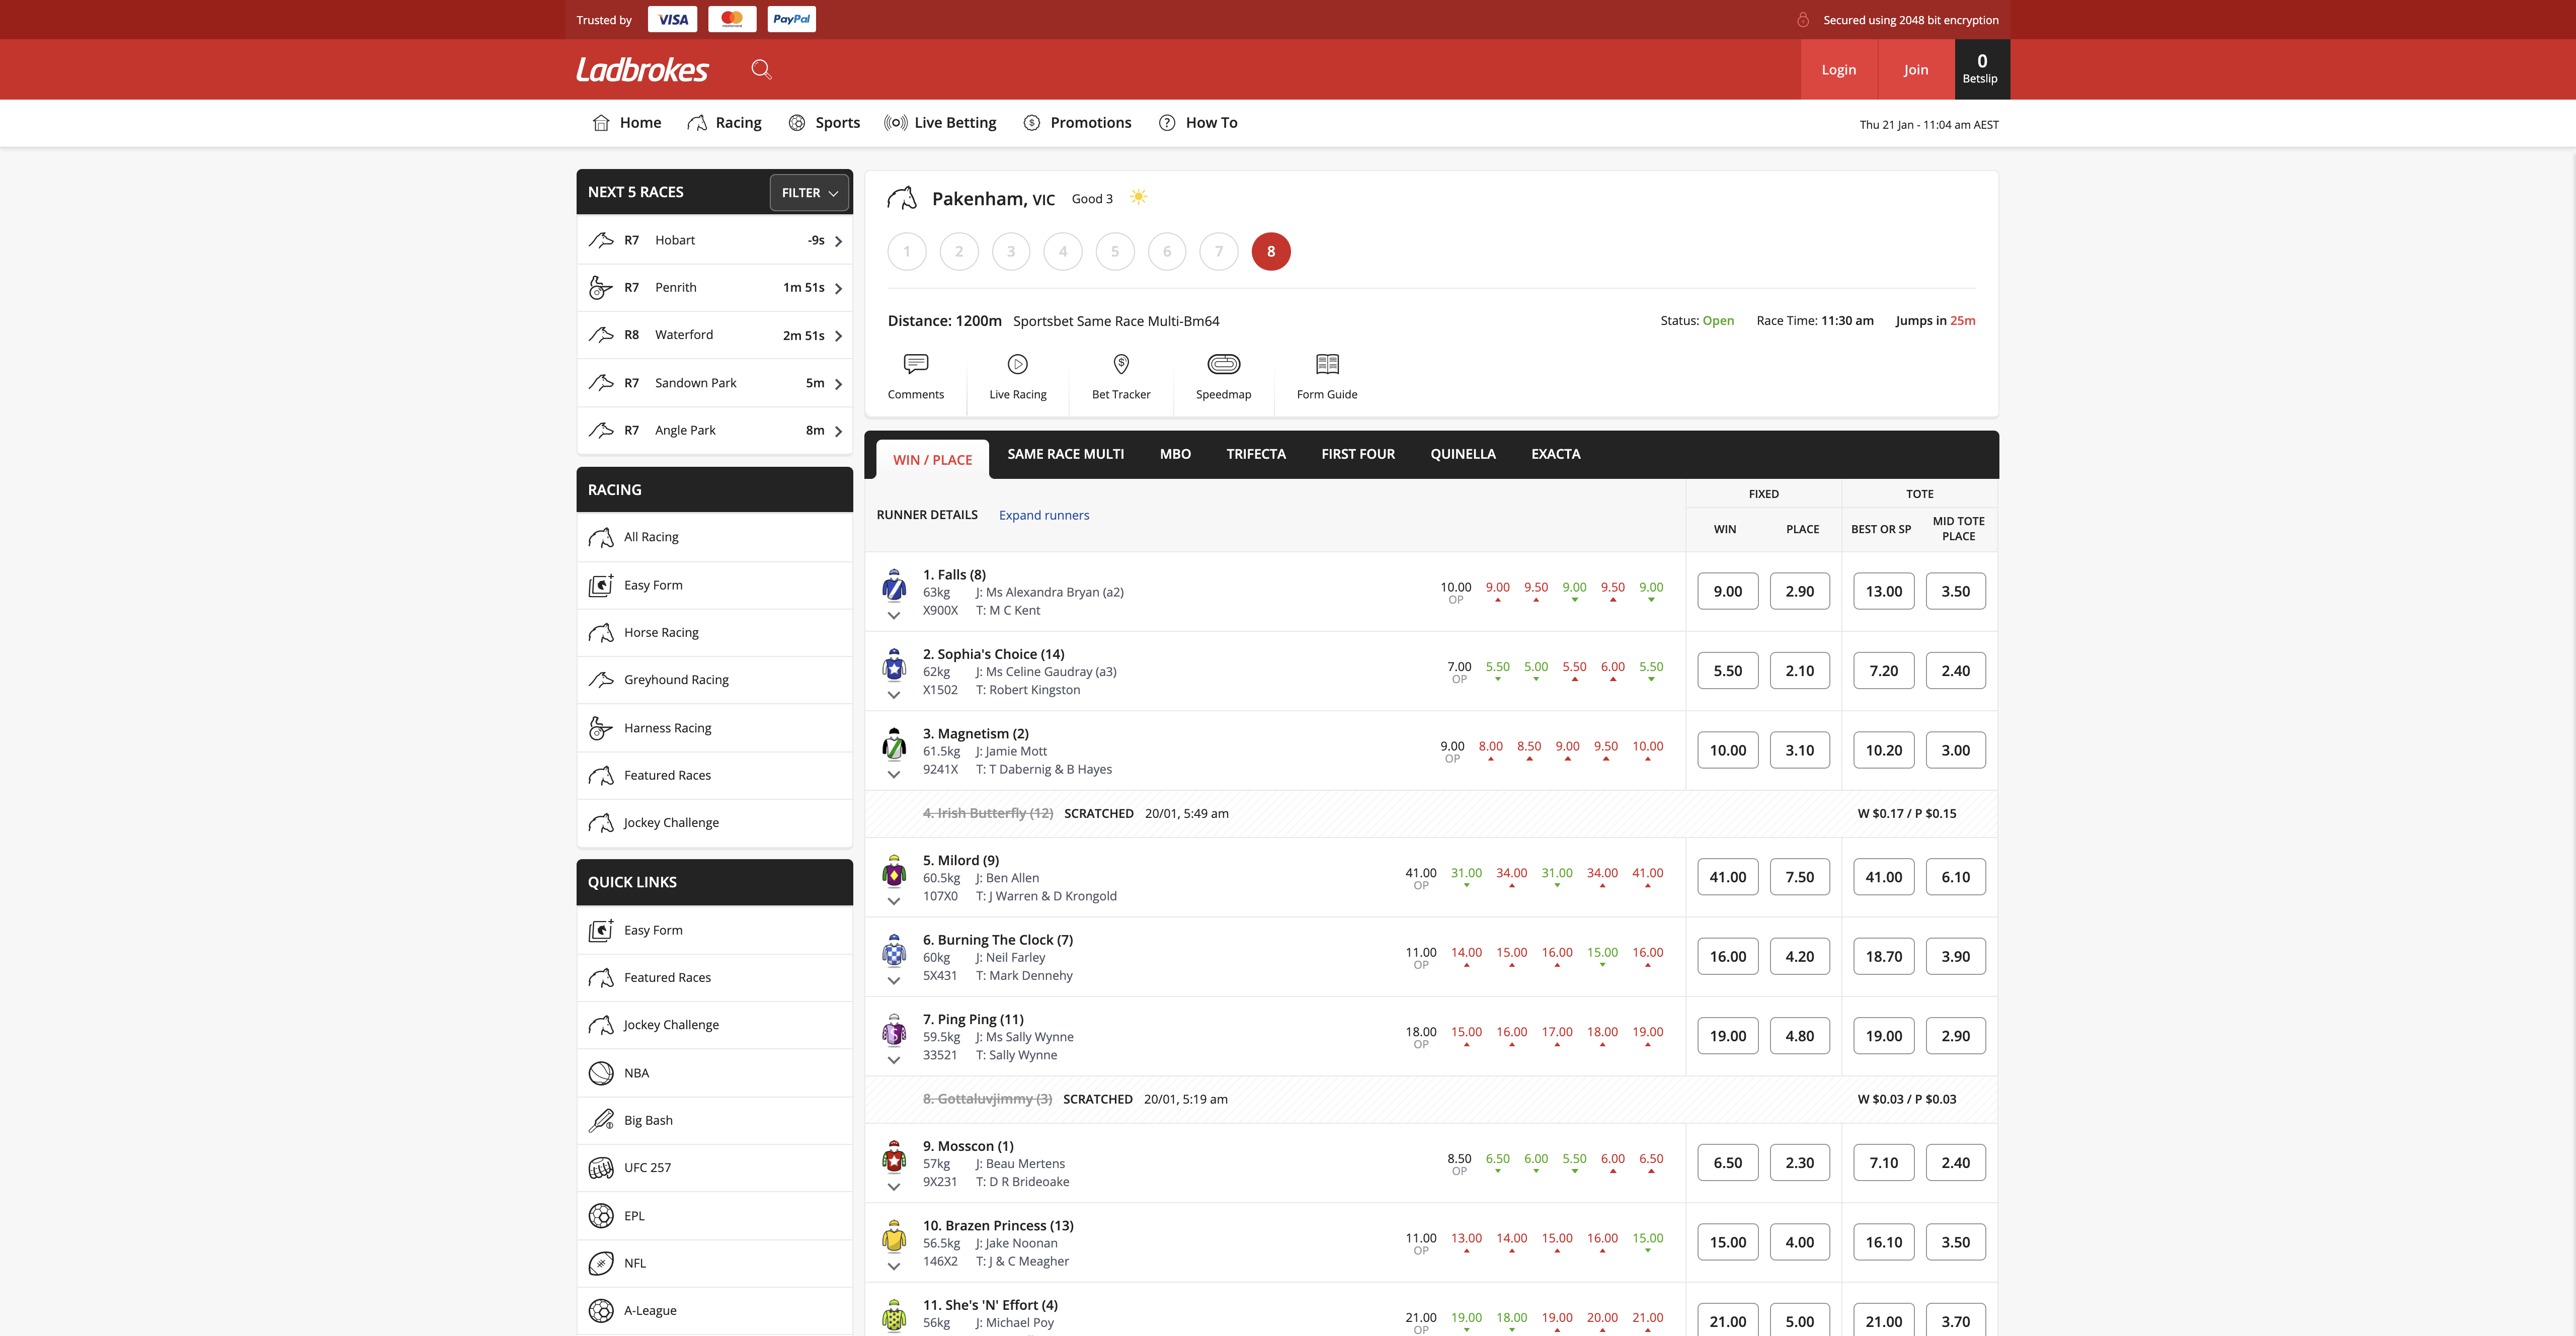
Task: Expand Brazen Princess details chevron
Action: 894,1266
